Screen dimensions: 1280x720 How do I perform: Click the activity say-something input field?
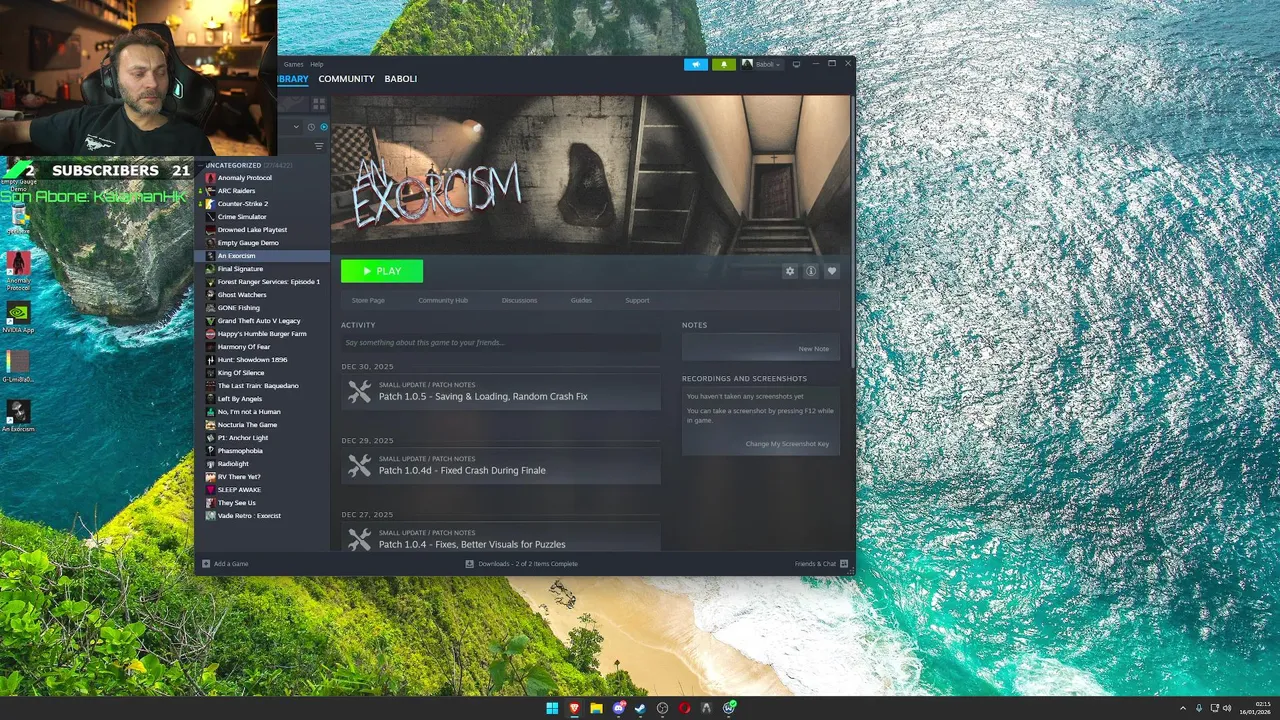501,343
